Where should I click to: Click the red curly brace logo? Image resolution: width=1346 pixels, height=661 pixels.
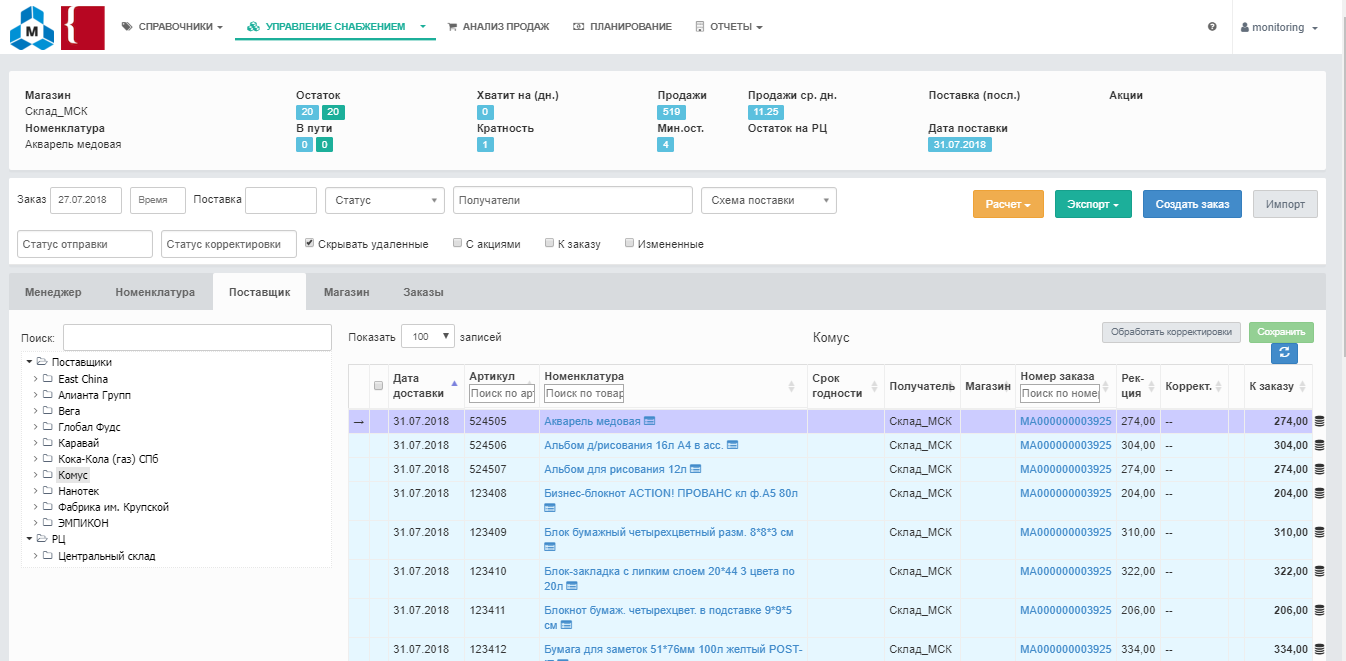point(82,27)
